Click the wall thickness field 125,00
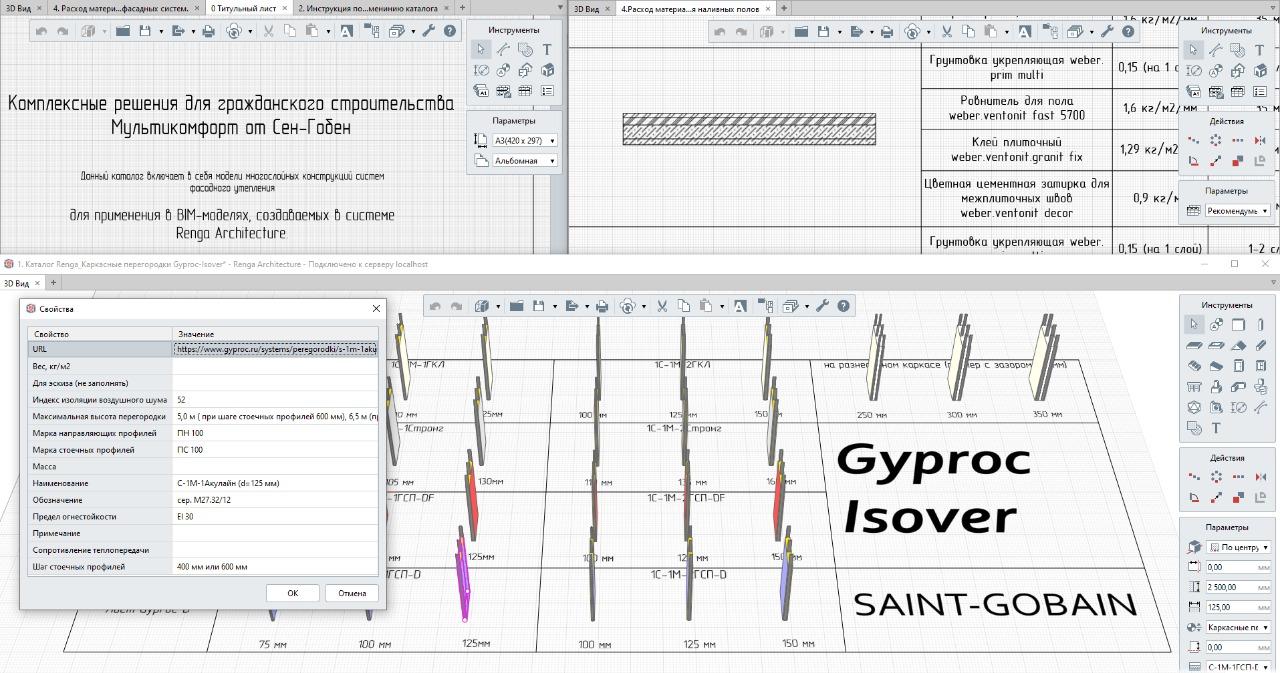Image resolution: width=1280 pixels, height=673 pixels. pos(1238,606)
